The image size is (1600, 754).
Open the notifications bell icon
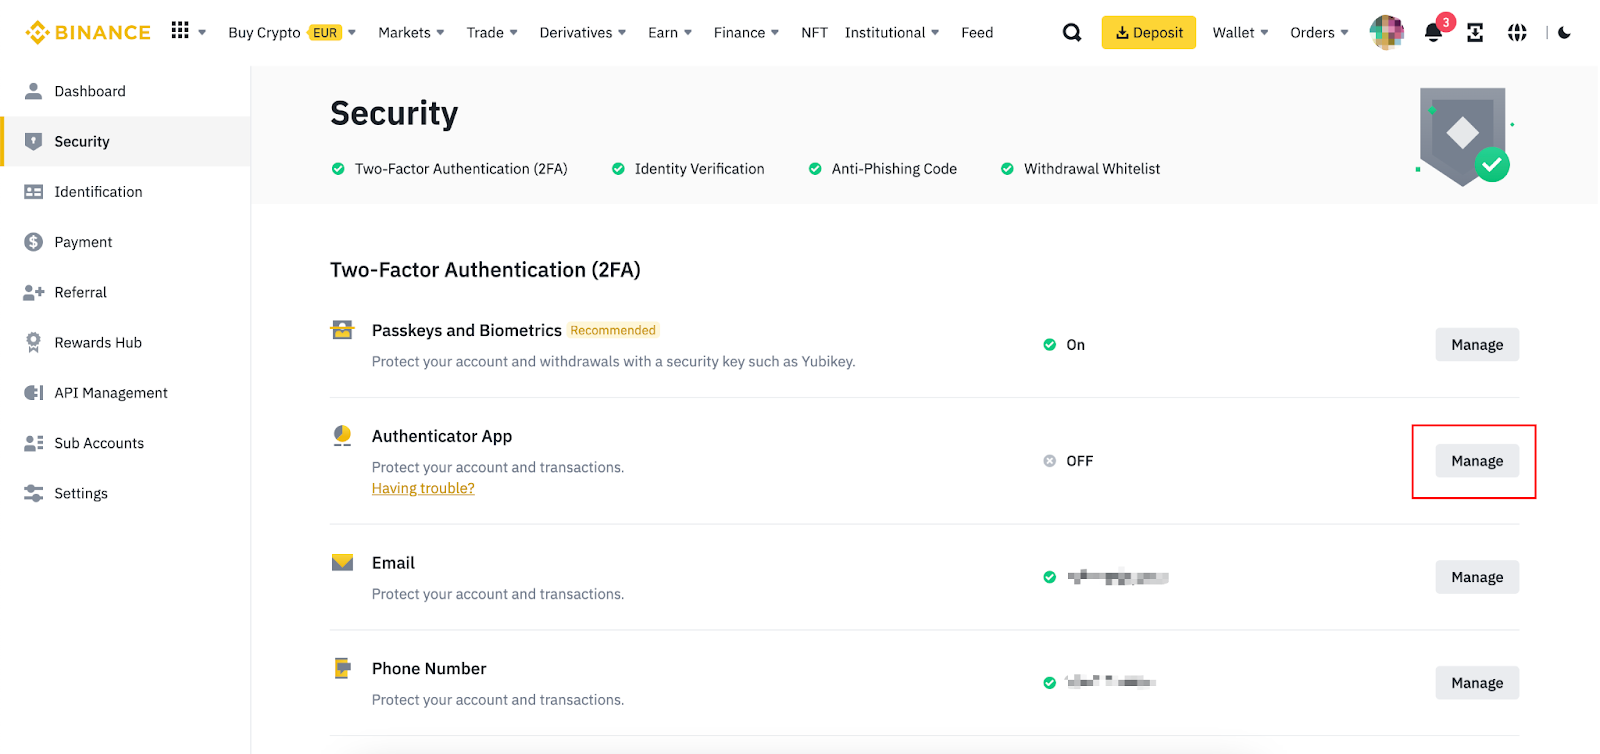tap(1433, 33)
